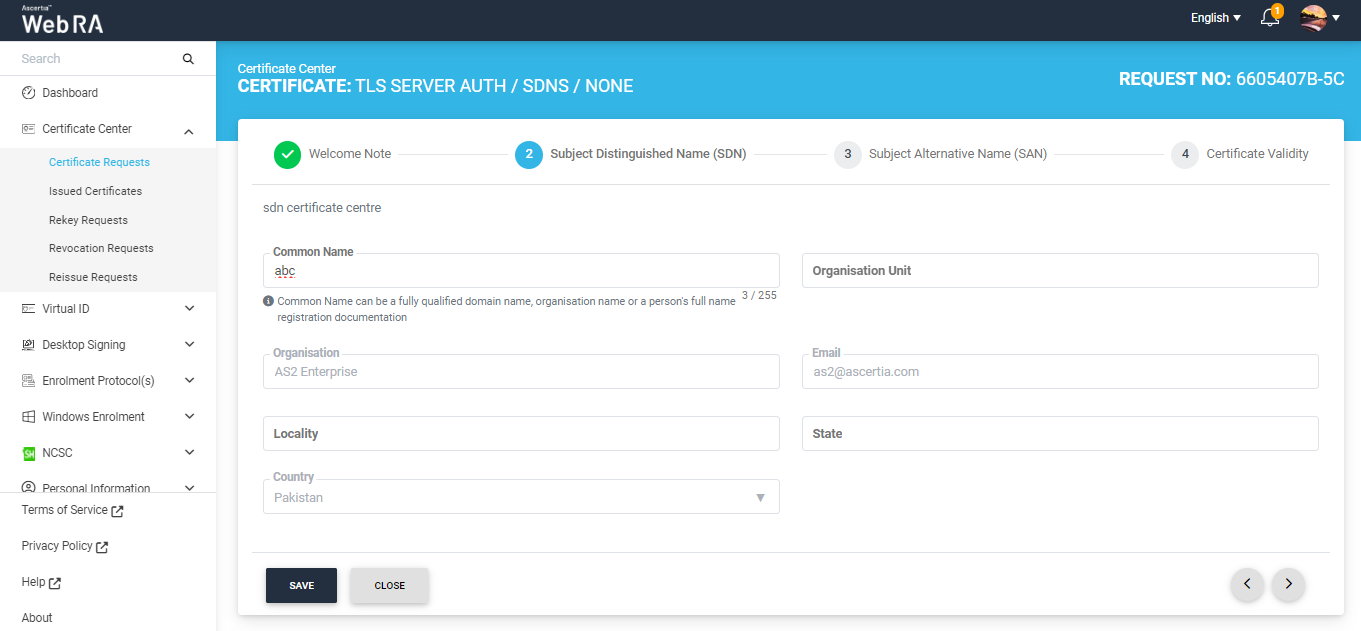Click the Enrolment Protocol(s) sidebar icon

tap(28, 381)
